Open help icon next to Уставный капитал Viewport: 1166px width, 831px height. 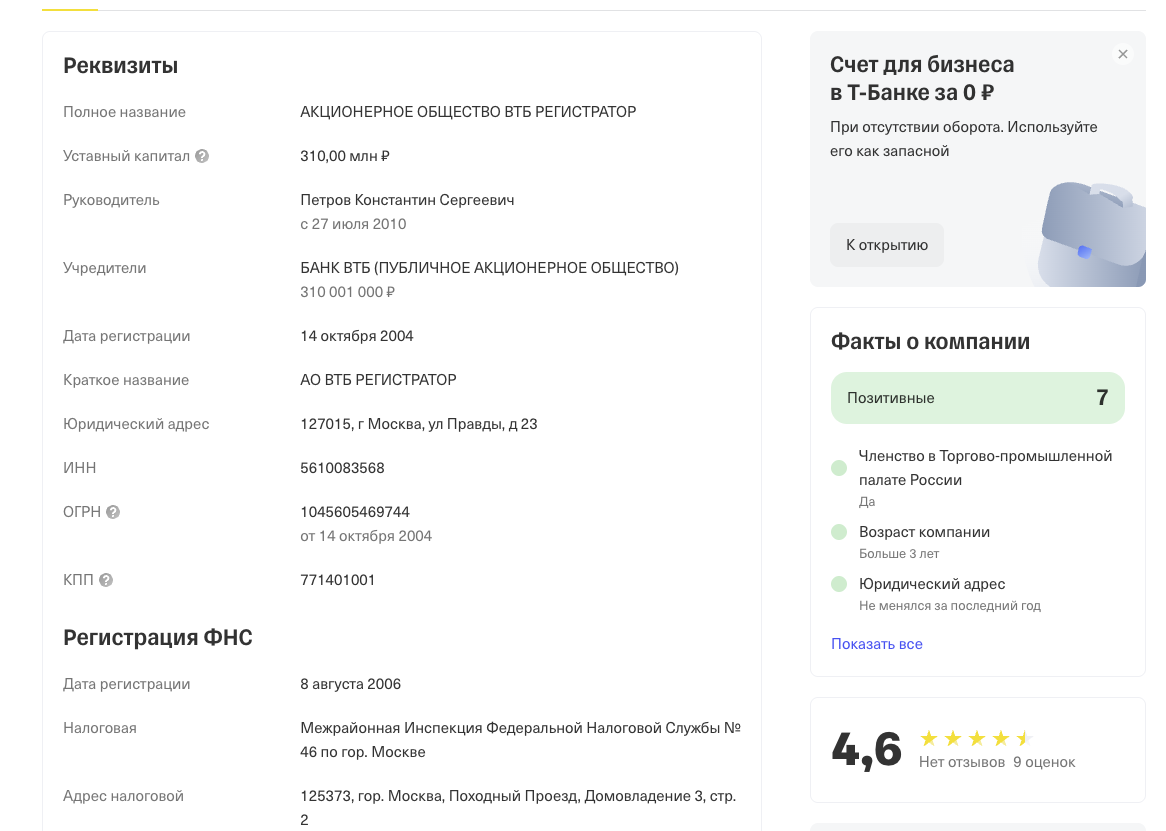(202, 156)
